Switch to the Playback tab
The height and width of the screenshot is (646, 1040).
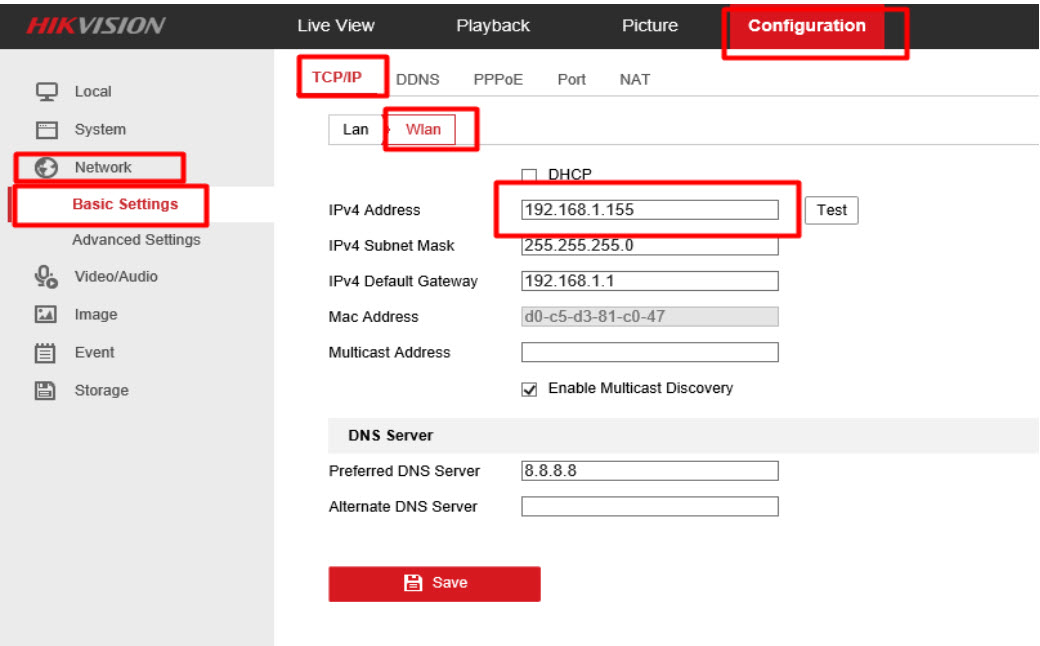pyautogui.click(x=493, y=26)
